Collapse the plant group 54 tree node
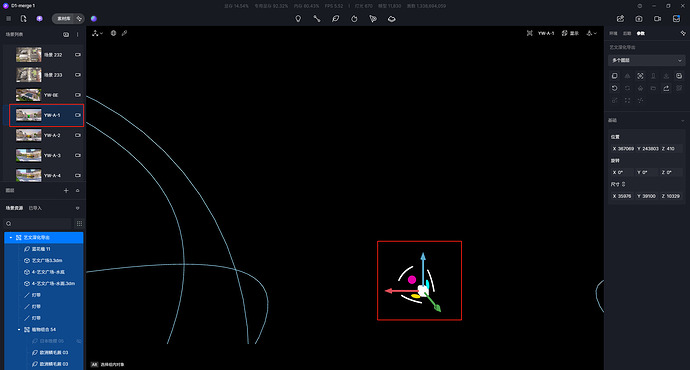This screenshot has height=370, width=690. [19, 330]
